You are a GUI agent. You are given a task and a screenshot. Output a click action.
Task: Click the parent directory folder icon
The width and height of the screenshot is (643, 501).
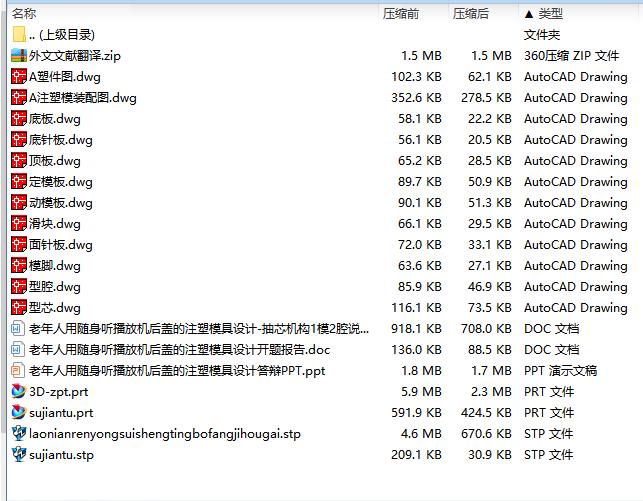(x=19, y=34)
